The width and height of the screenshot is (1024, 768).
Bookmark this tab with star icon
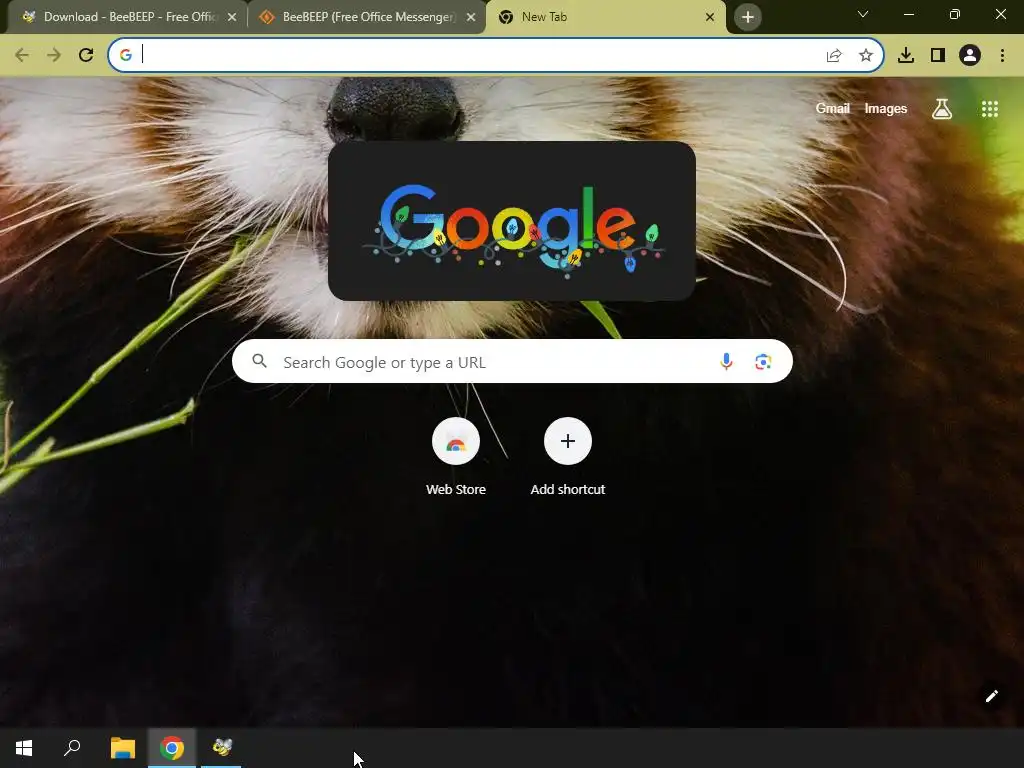point(866,56)
